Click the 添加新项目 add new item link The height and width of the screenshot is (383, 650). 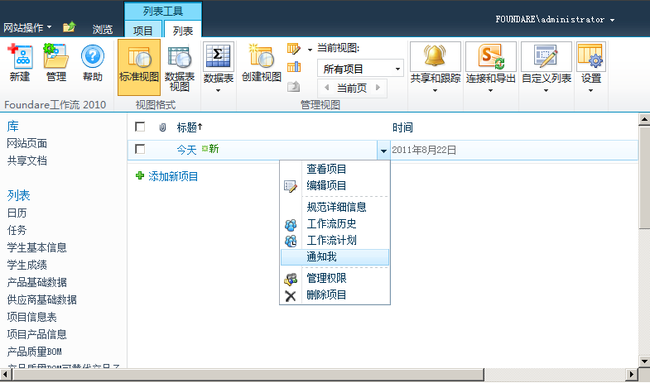pyautogui.click(x=173, y=176)
